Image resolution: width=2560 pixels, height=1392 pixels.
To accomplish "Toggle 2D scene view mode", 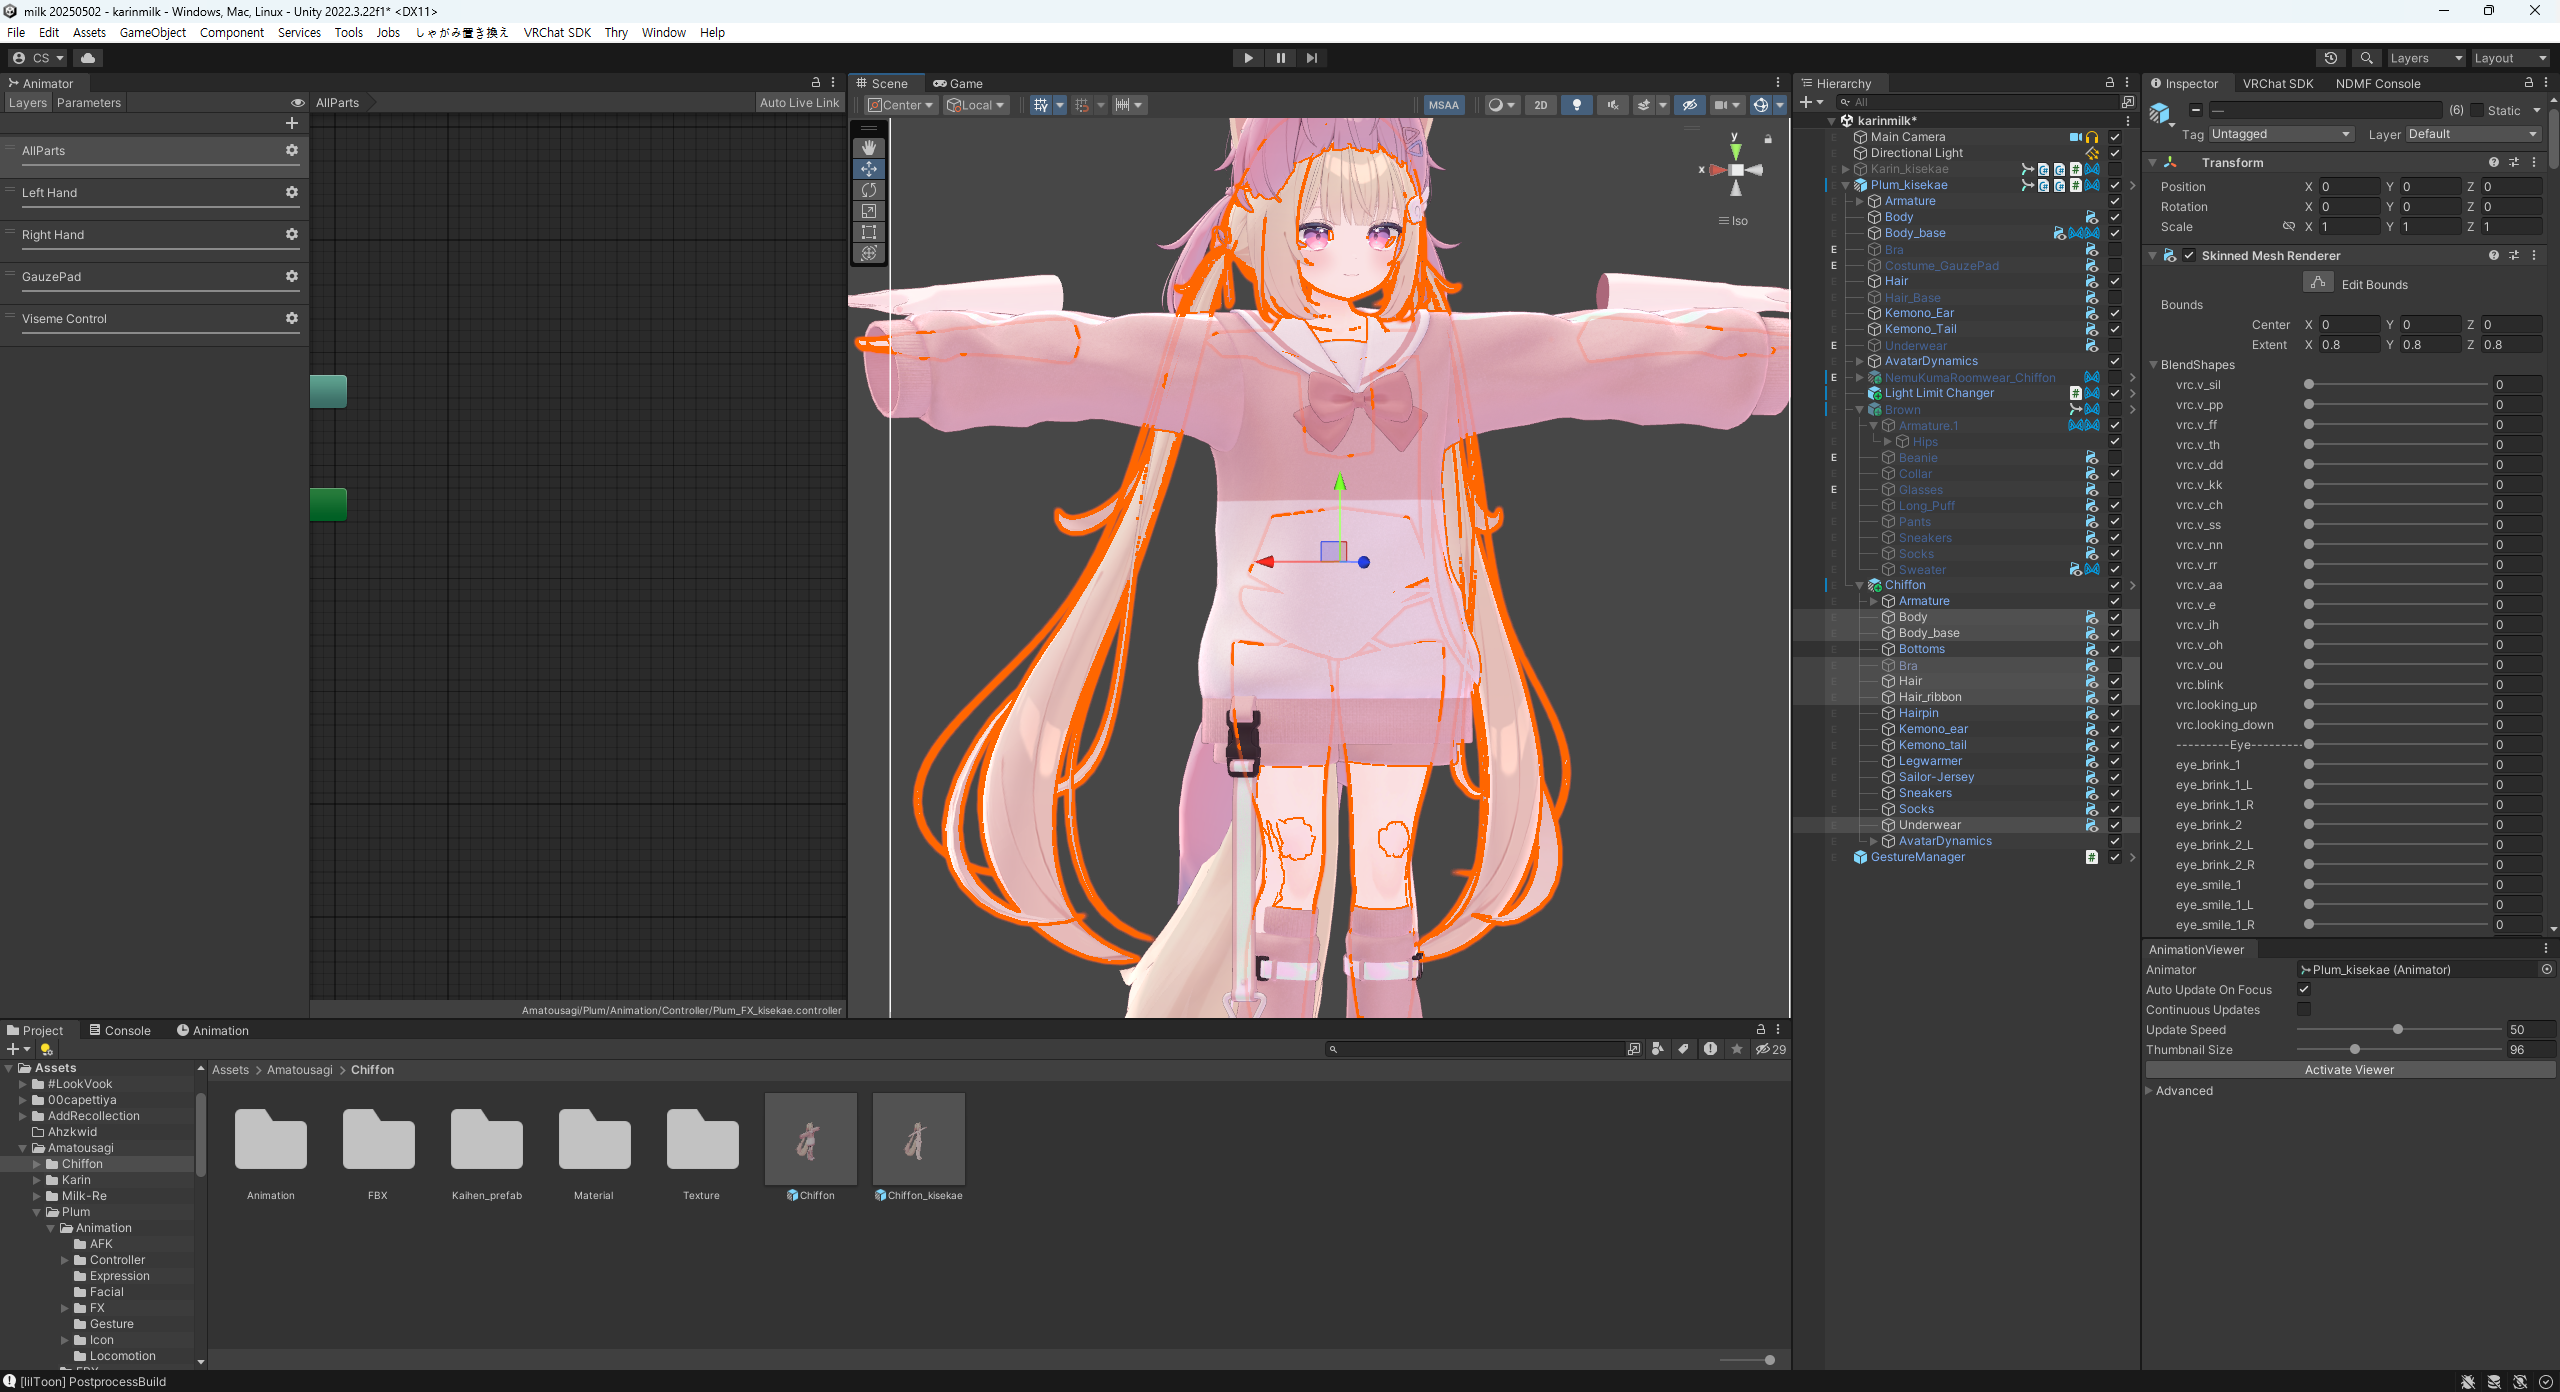I will pyautogui.click(x=1541, y=105).
